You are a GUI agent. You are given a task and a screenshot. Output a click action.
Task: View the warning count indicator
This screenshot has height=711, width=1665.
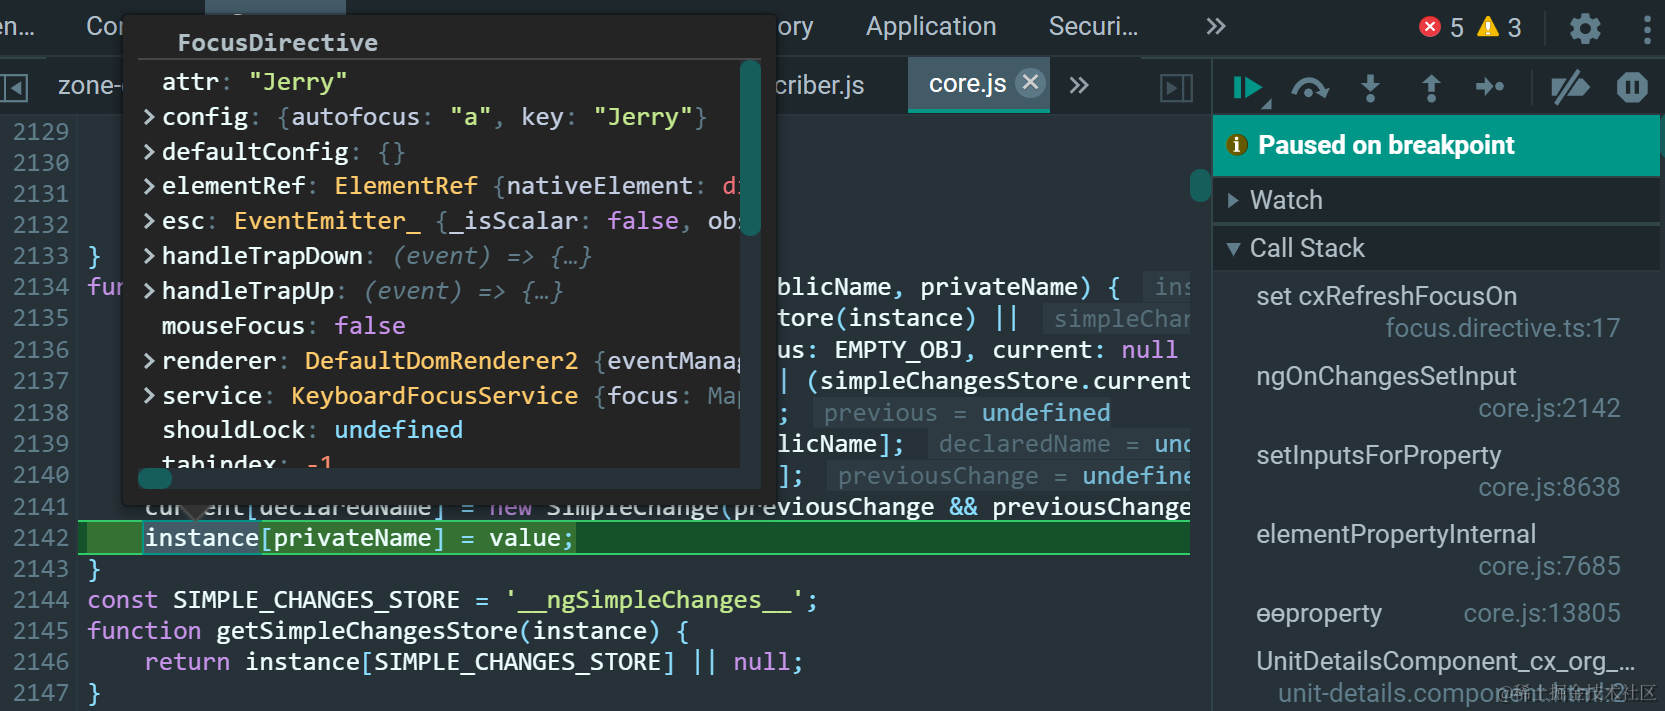[1499, 27]
